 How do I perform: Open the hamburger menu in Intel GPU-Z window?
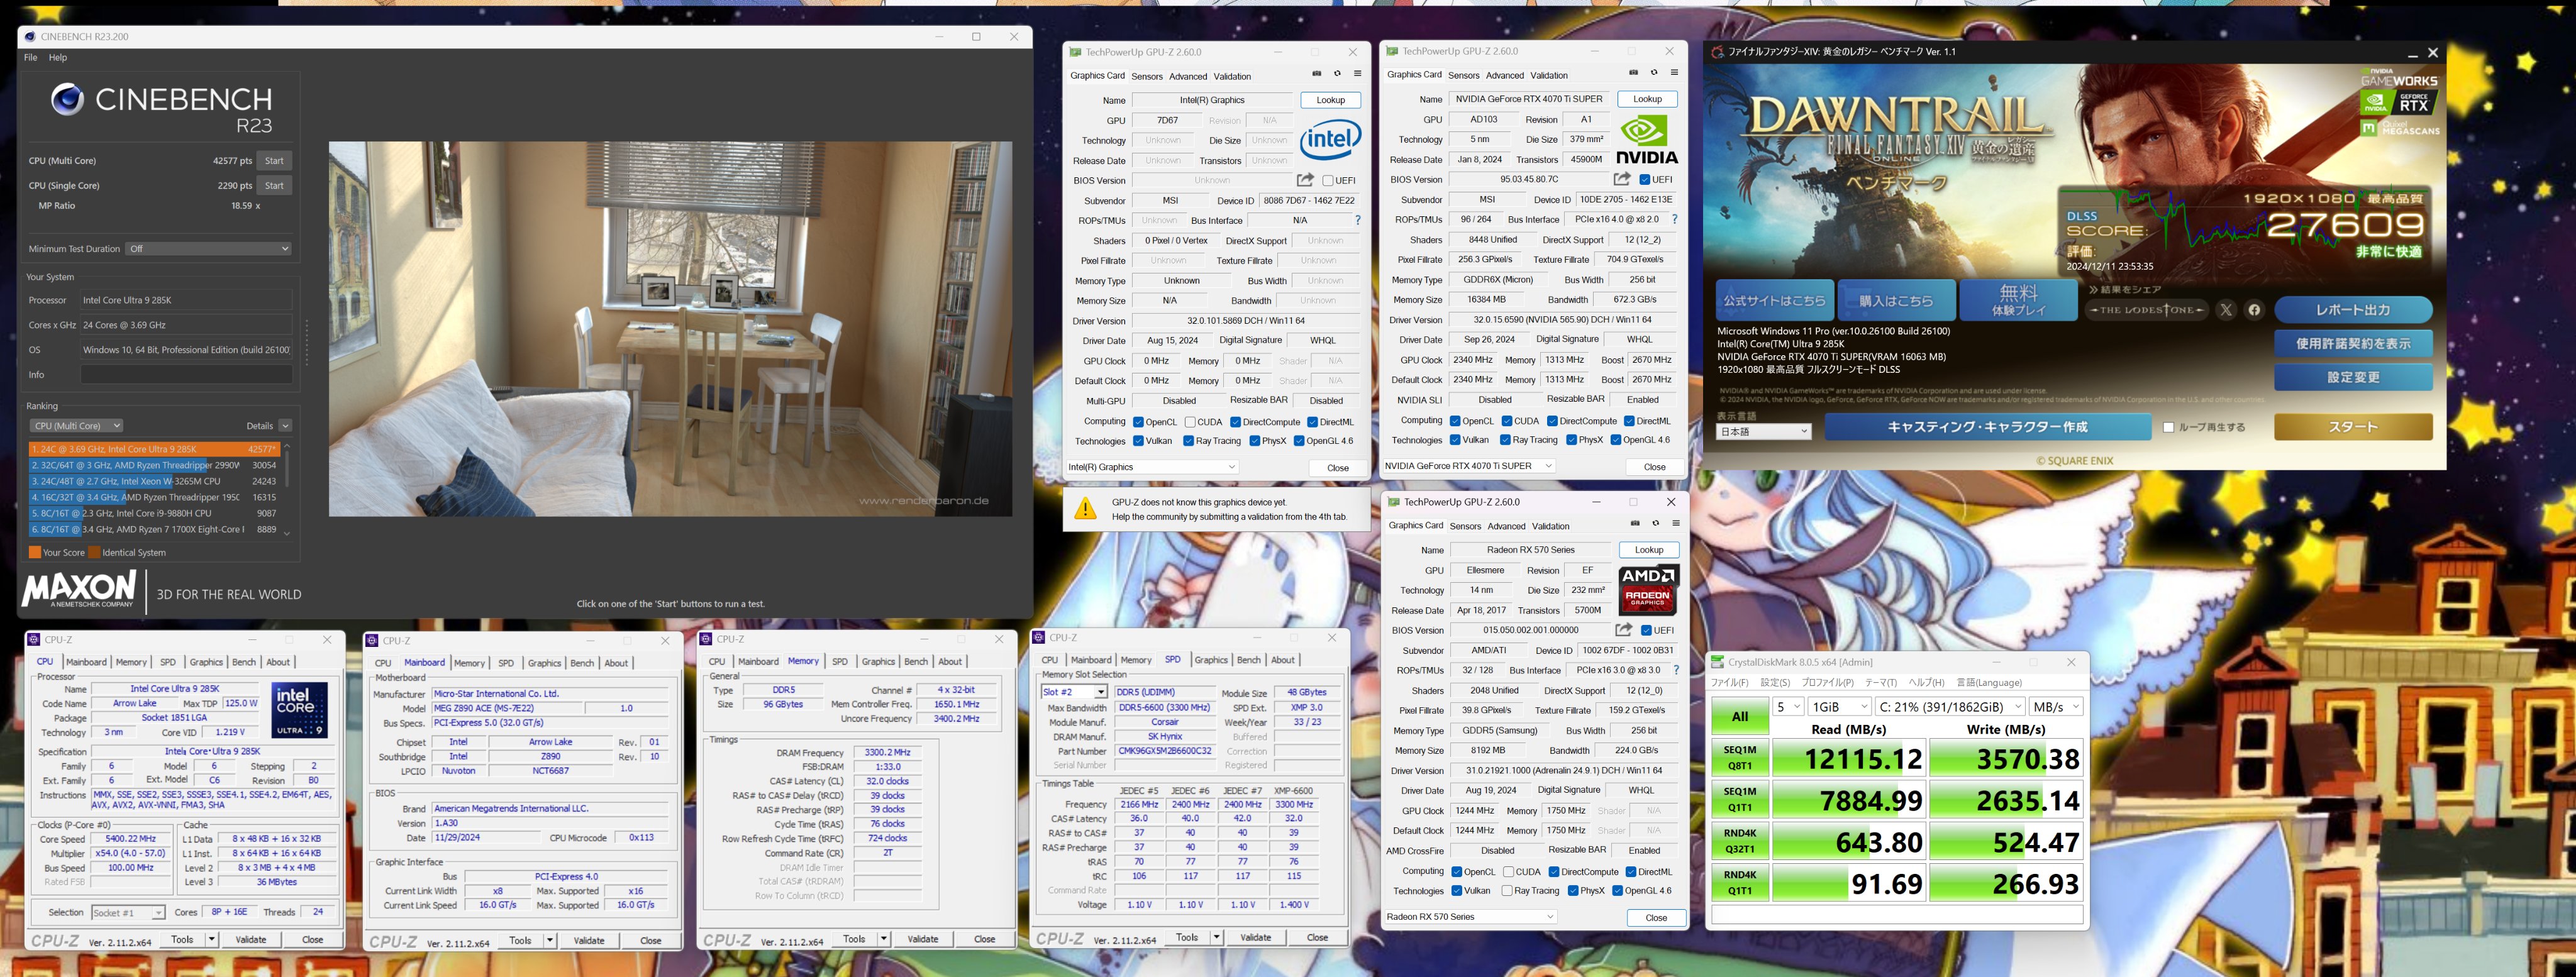coord(1357,74)
